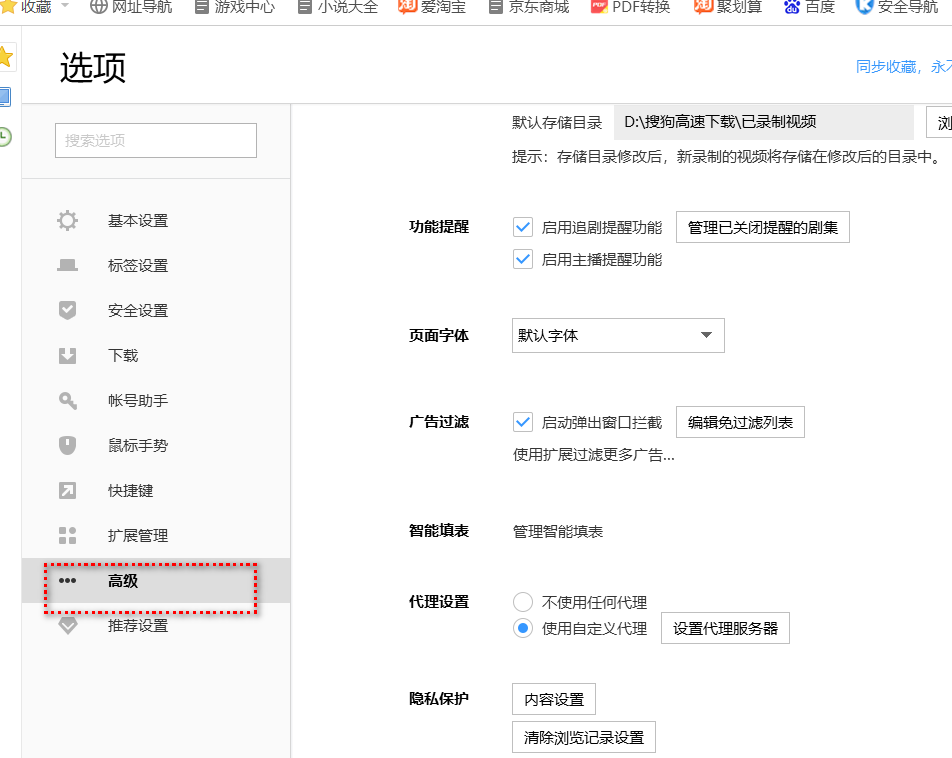Go to the 下载 settings section
This screenshot has height=758, width=952.
click(x=123, y=355)
